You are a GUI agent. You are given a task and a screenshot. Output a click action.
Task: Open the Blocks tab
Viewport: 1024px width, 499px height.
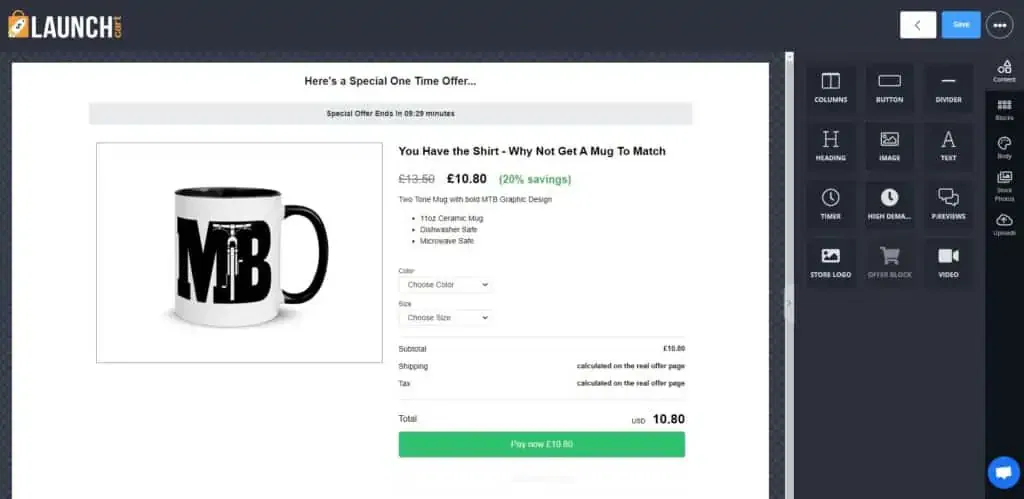tap(1004, 110)
